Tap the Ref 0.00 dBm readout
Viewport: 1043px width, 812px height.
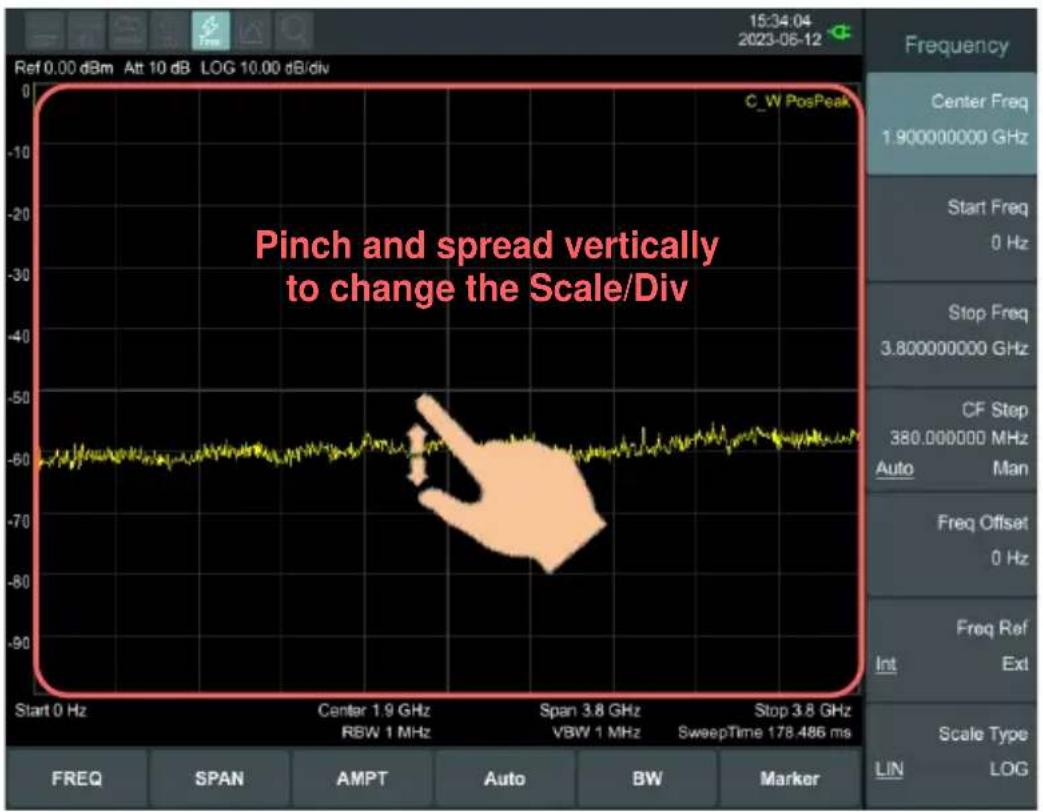click(x=64, y=68)
